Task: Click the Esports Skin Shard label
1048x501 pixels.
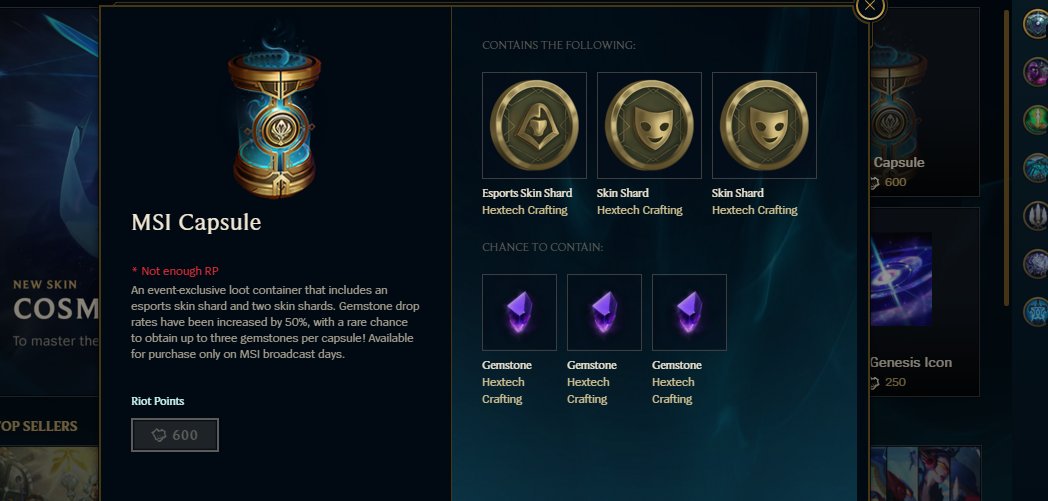Action: [x=527, y=193]
